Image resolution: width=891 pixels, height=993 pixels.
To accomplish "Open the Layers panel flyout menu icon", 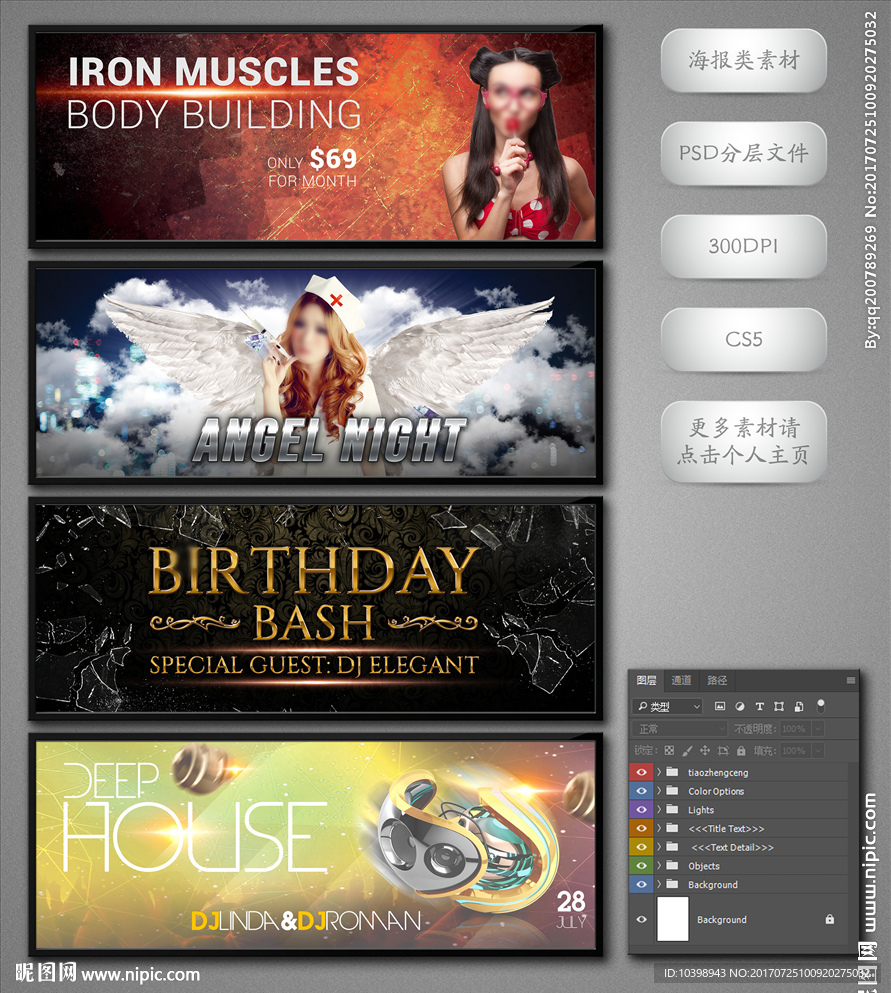I will tap(850, 680).
